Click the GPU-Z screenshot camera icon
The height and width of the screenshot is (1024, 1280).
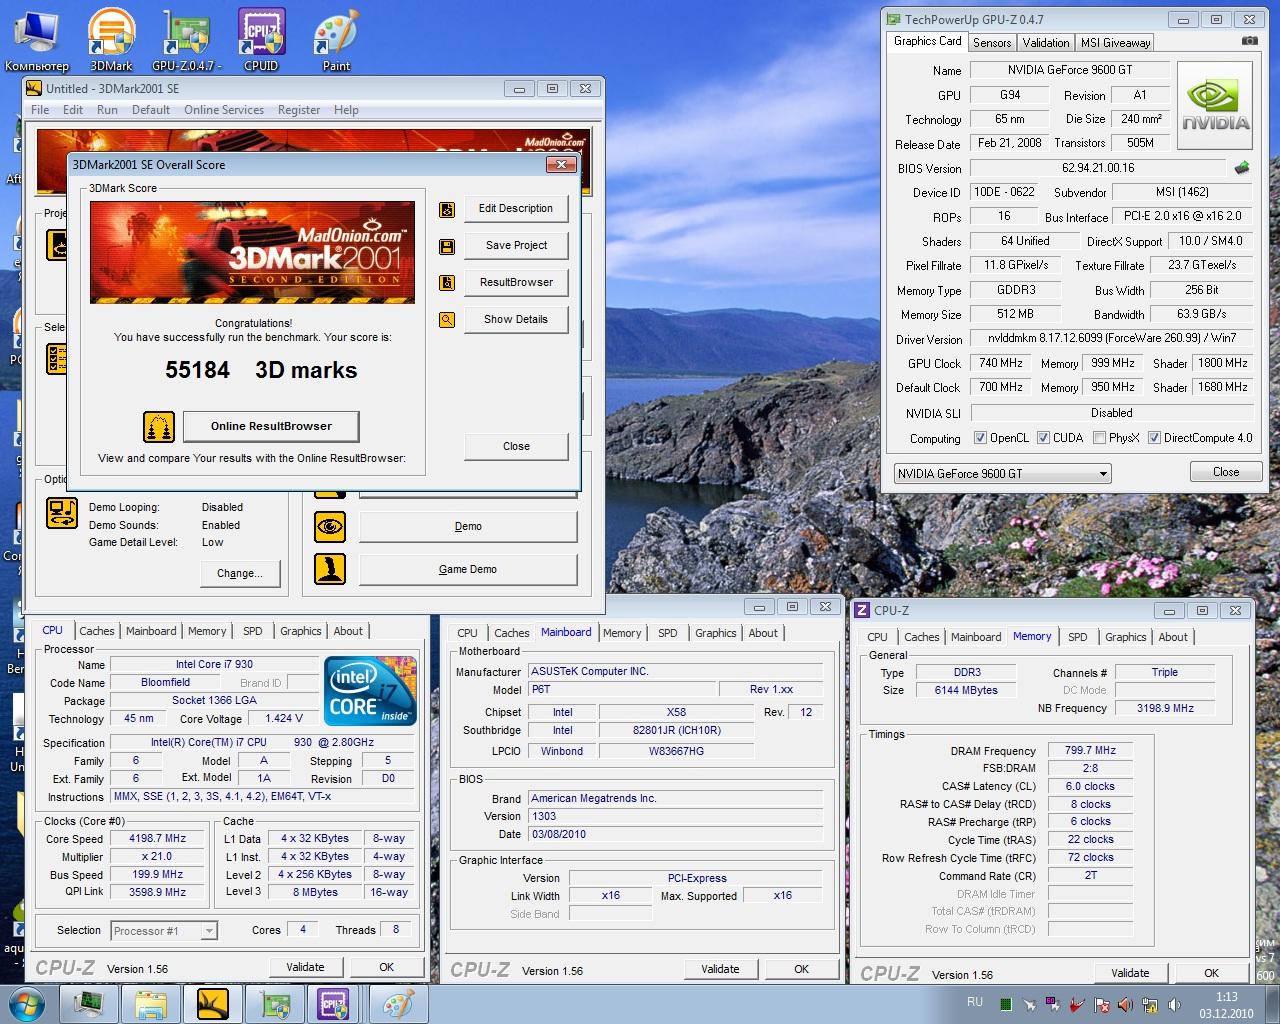[1249, 41]
